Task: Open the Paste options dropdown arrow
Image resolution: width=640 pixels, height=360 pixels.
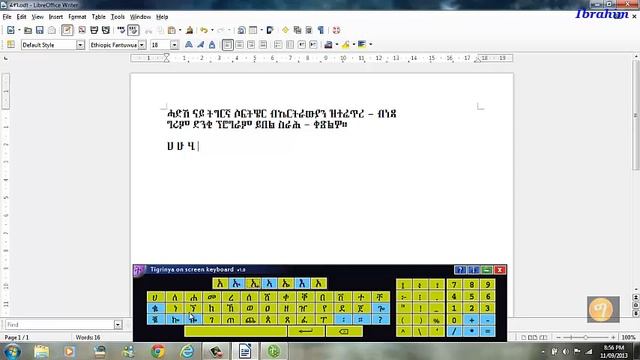Action: click(x=180, y=30)
